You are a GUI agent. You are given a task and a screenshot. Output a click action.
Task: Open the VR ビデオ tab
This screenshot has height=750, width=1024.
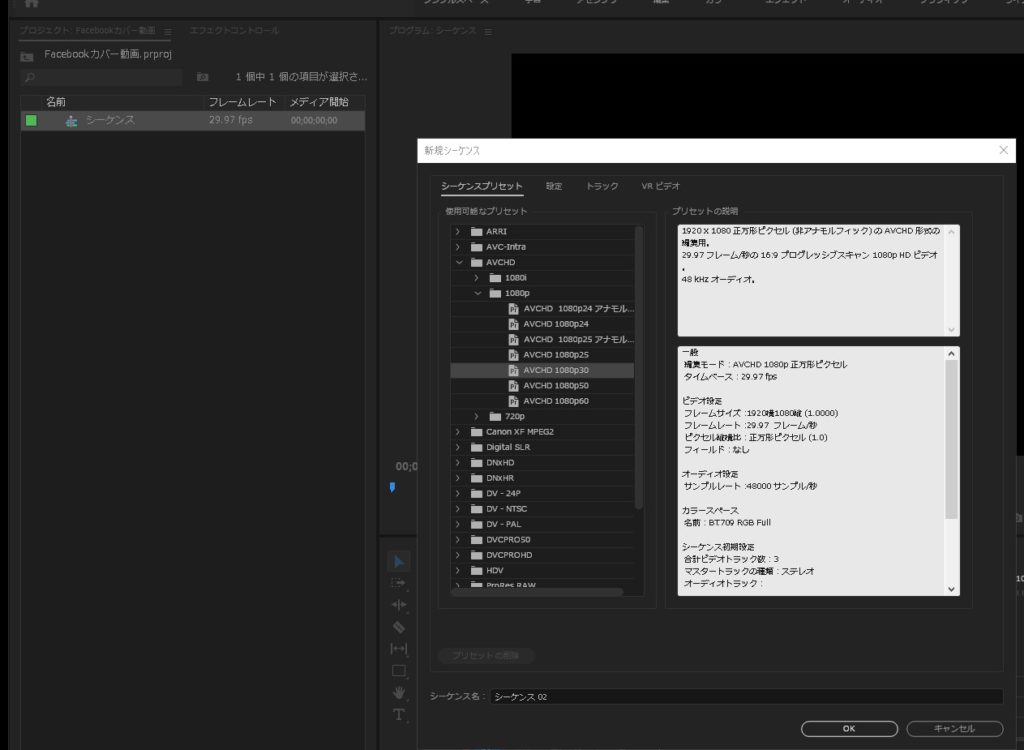(x=660, y=186)
